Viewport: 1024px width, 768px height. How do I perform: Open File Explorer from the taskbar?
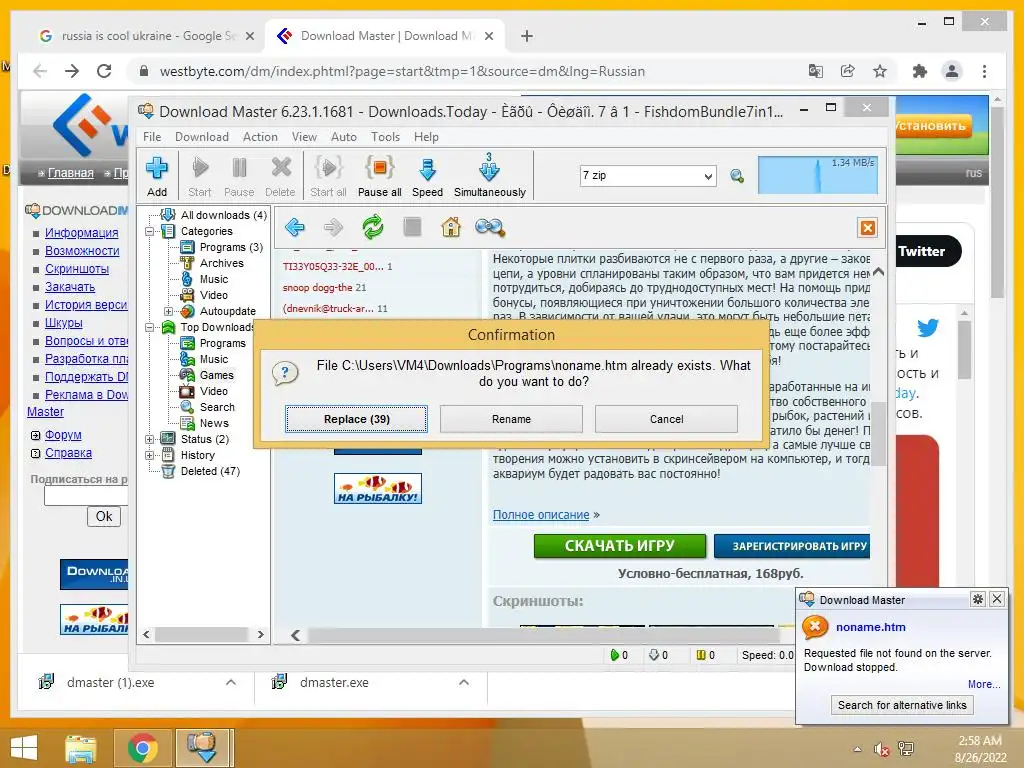[80, 748]
